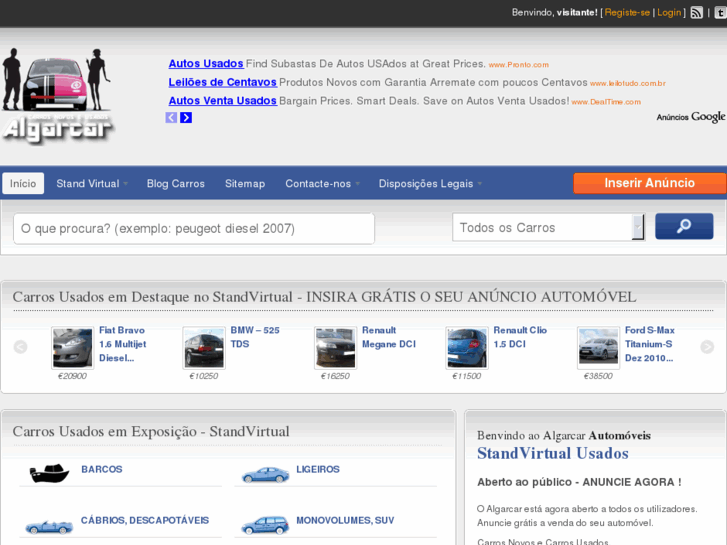Open the Sitemap menu item
This screenshot has height=545, width=727.
coord(245,184)
